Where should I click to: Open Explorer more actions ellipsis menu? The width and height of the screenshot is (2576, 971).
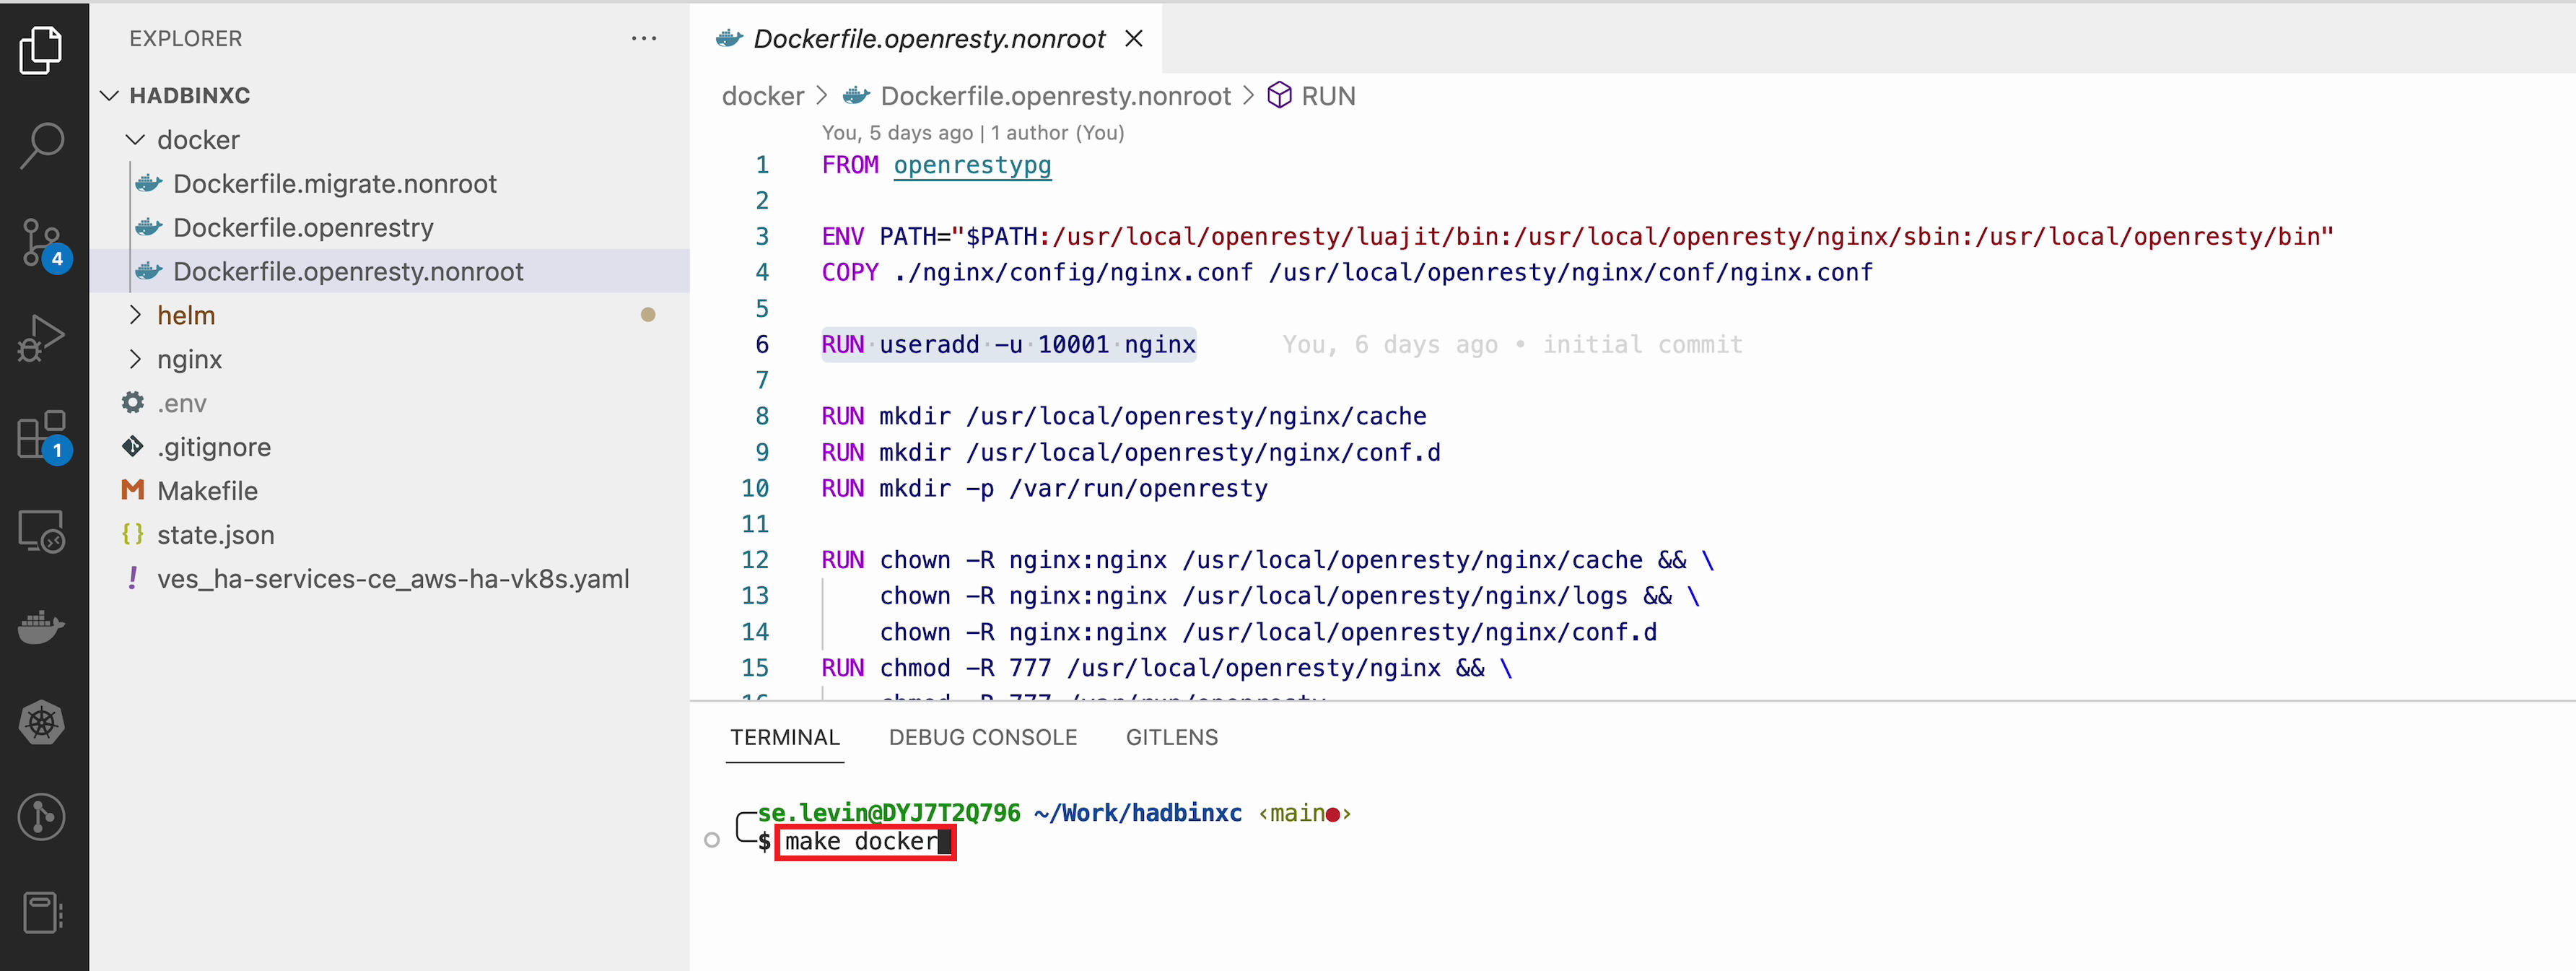point(644,39)
